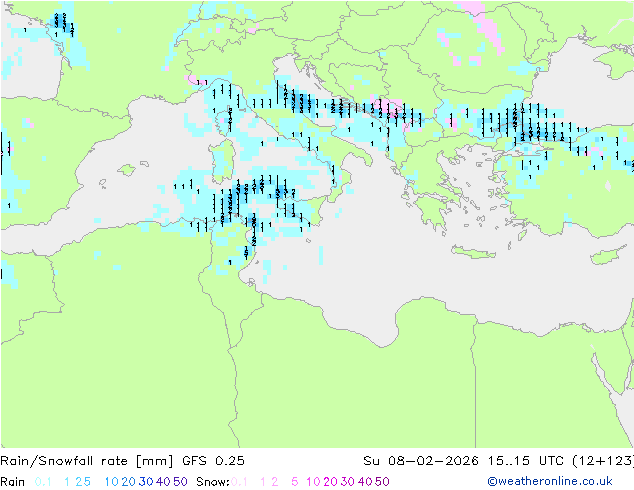Screen dimensions: 634x490
Task: Choose the Snow legend value 5
Action: point(295,482)
